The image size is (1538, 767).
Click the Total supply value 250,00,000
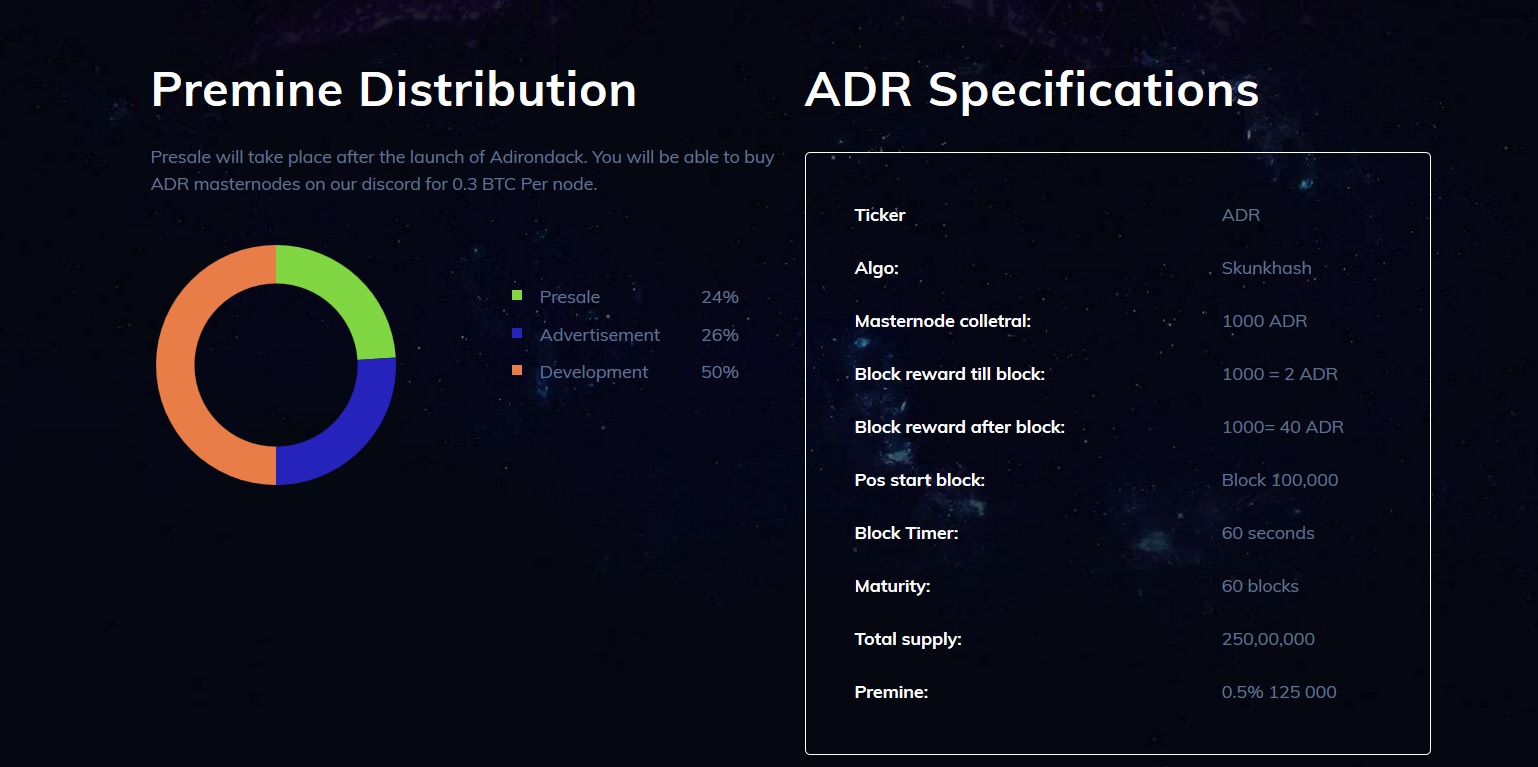tap(1268, 639)
